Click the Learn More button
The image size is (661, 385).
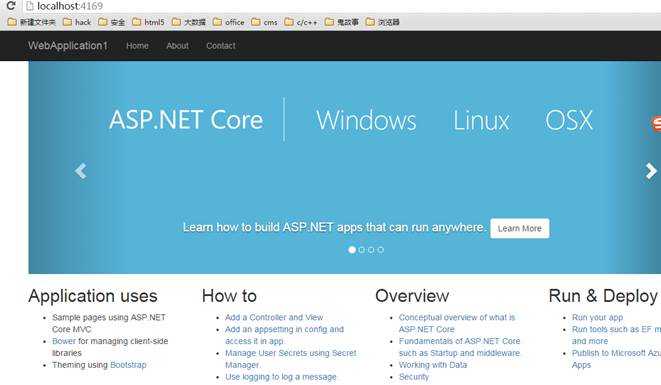(x=520, y=228)
